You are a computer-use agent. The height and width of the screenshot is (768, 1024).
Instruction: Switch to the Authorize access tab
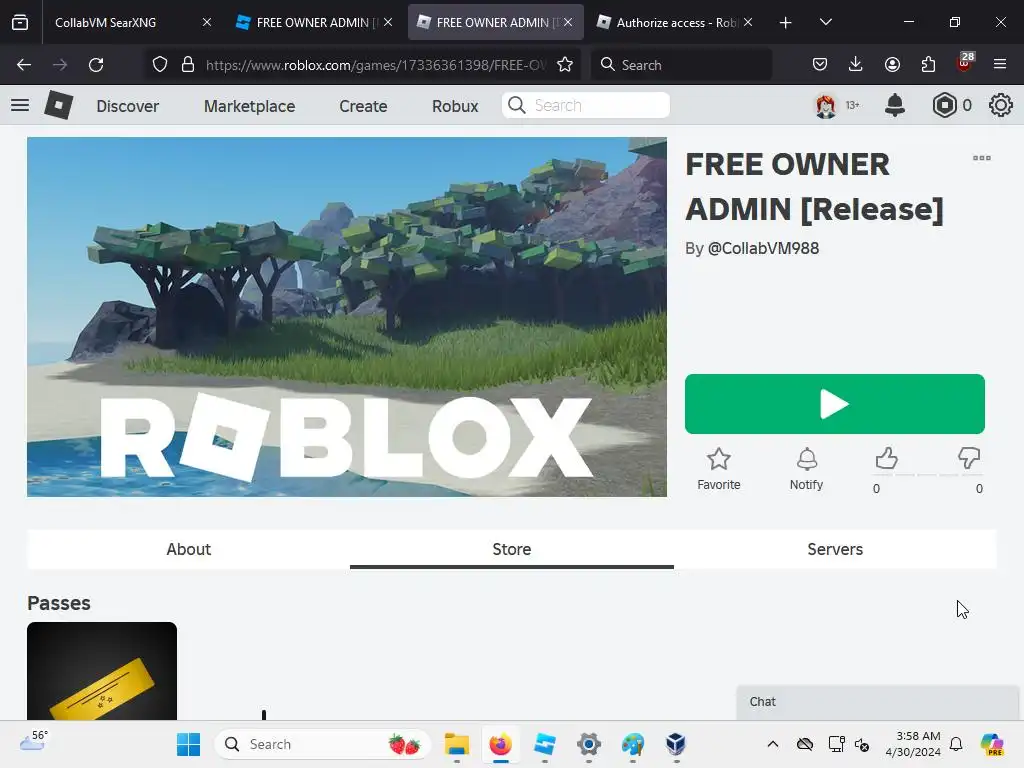676,22
